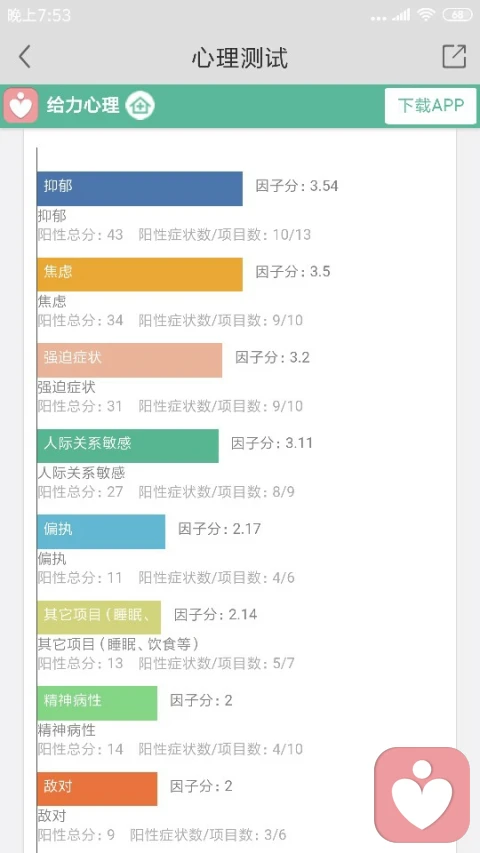Image resolution: width=480 pixels, height=853 pixels.
Task: Tap the green 人际关系敏感 bar
Action: [x=128, y=446]
